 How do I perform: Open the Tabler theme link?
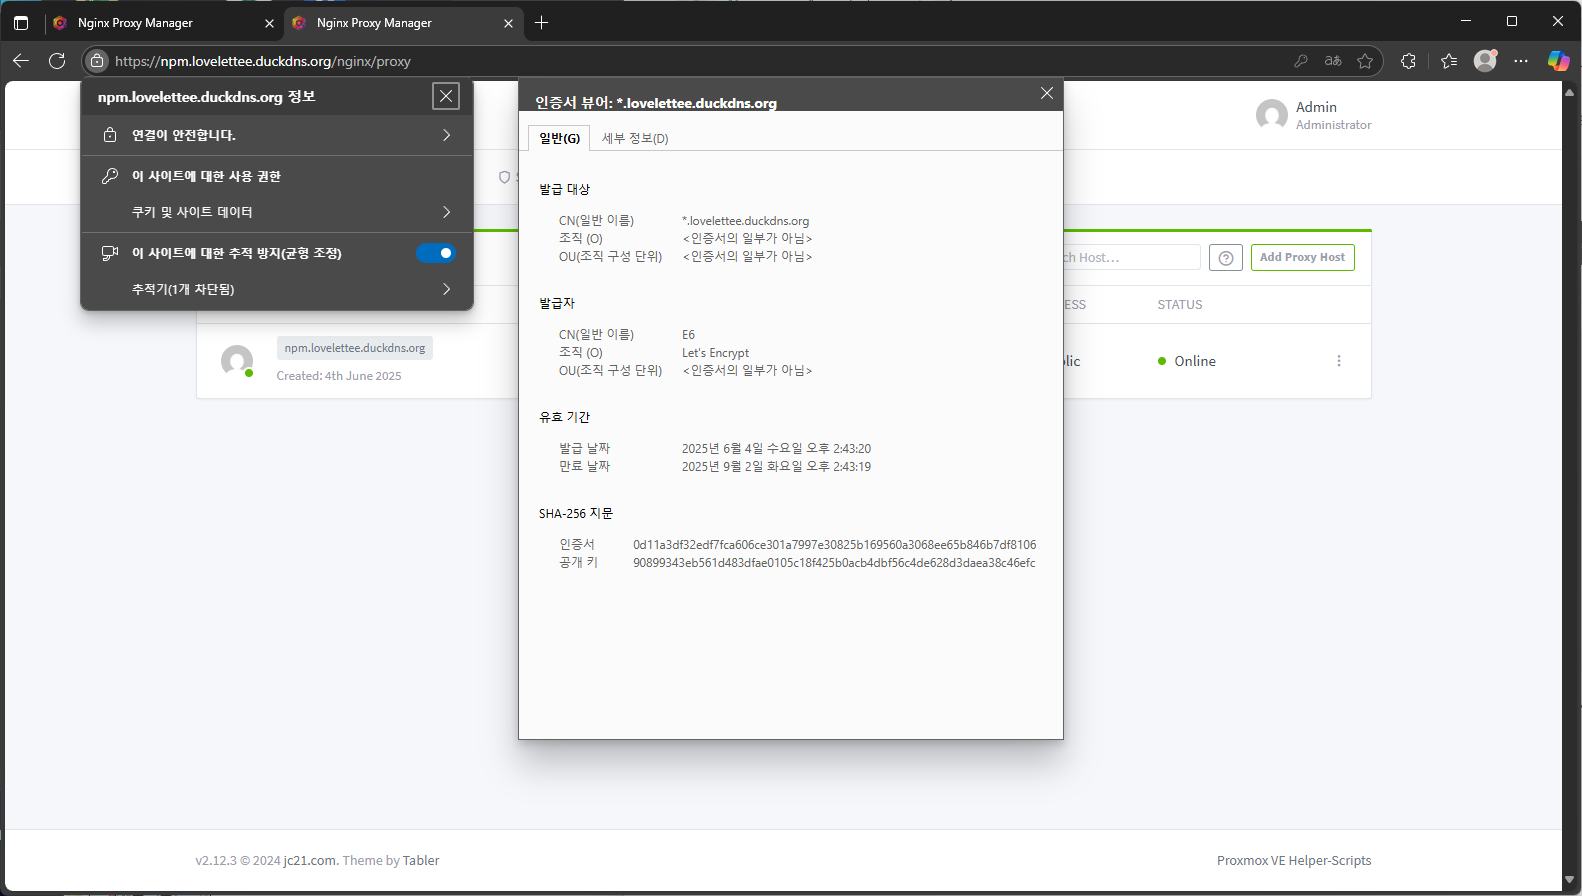421,860
